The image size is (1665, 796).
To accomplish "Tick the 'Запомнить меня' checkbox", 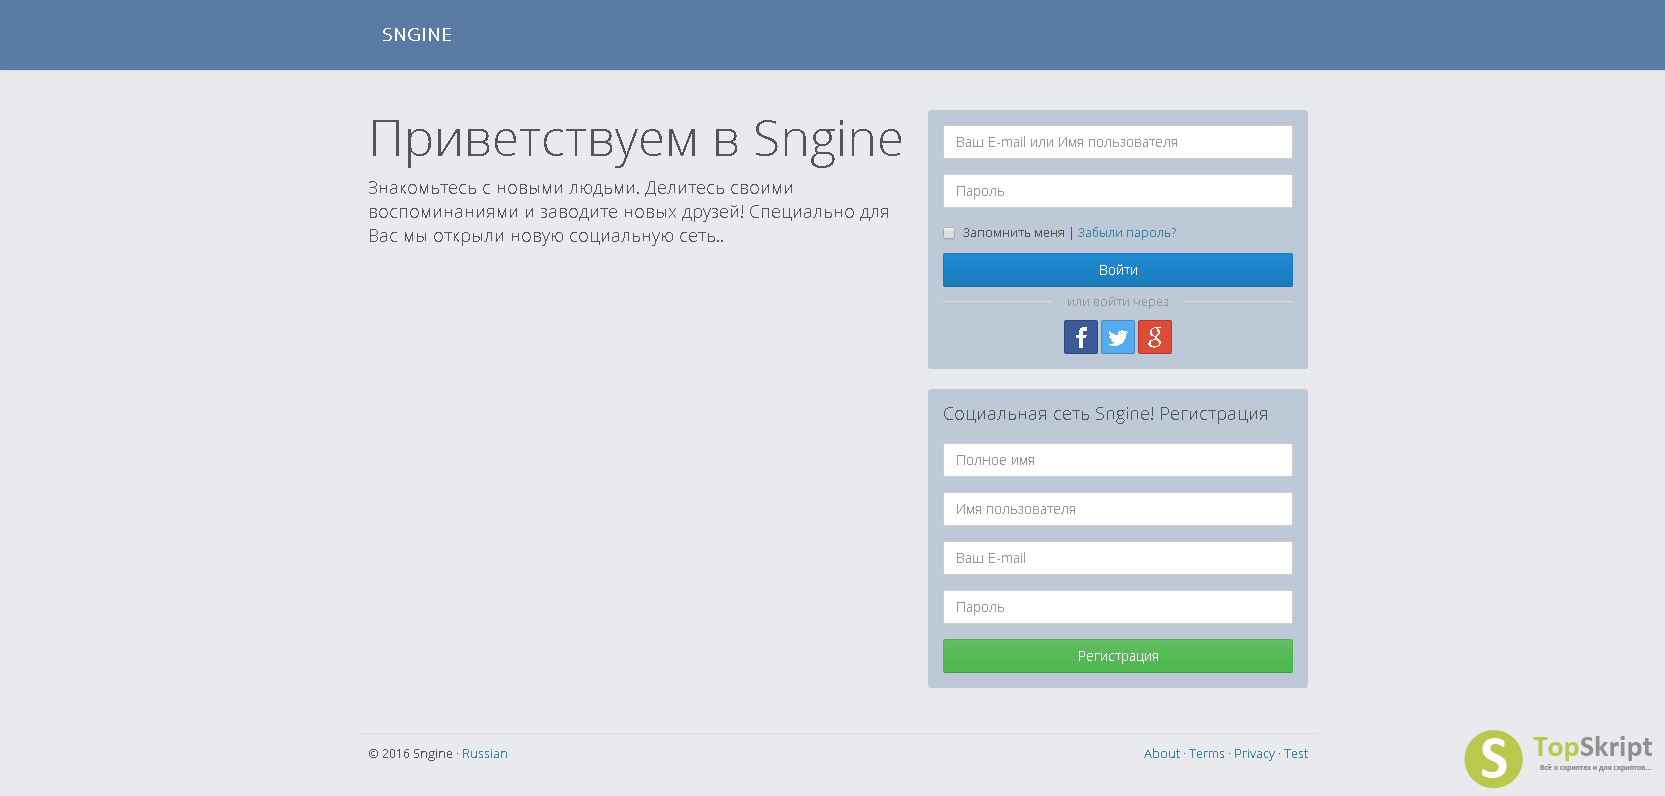I will 949,233.
